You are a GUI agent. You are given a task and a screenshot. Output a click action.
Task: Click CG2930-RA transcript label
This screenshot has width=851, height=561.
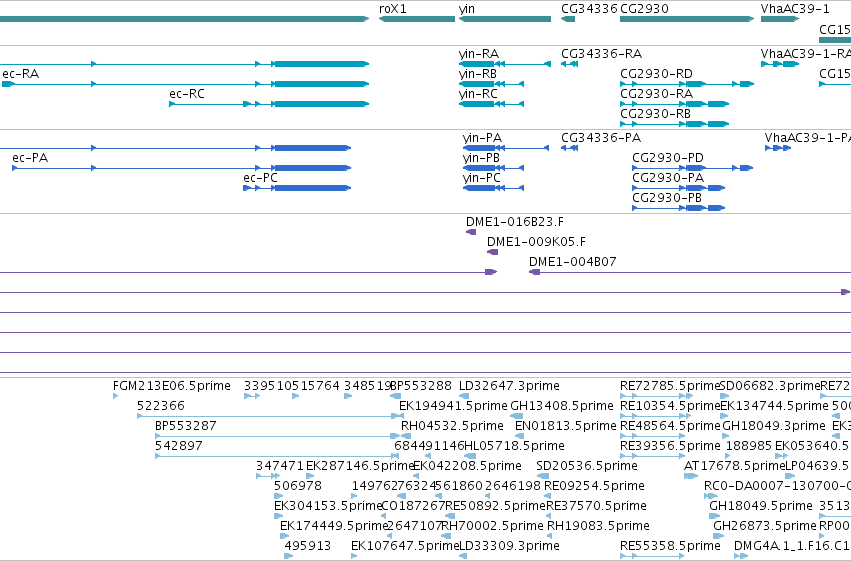coord(657,94)
